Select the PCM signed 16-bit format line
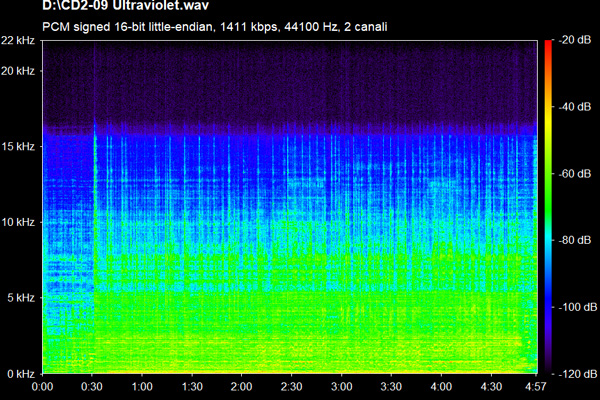 click(x=214, y=27)
